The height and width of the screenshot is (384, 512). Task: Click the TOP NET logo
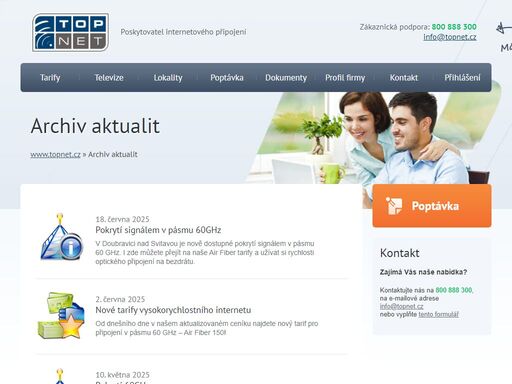point(70,32)
